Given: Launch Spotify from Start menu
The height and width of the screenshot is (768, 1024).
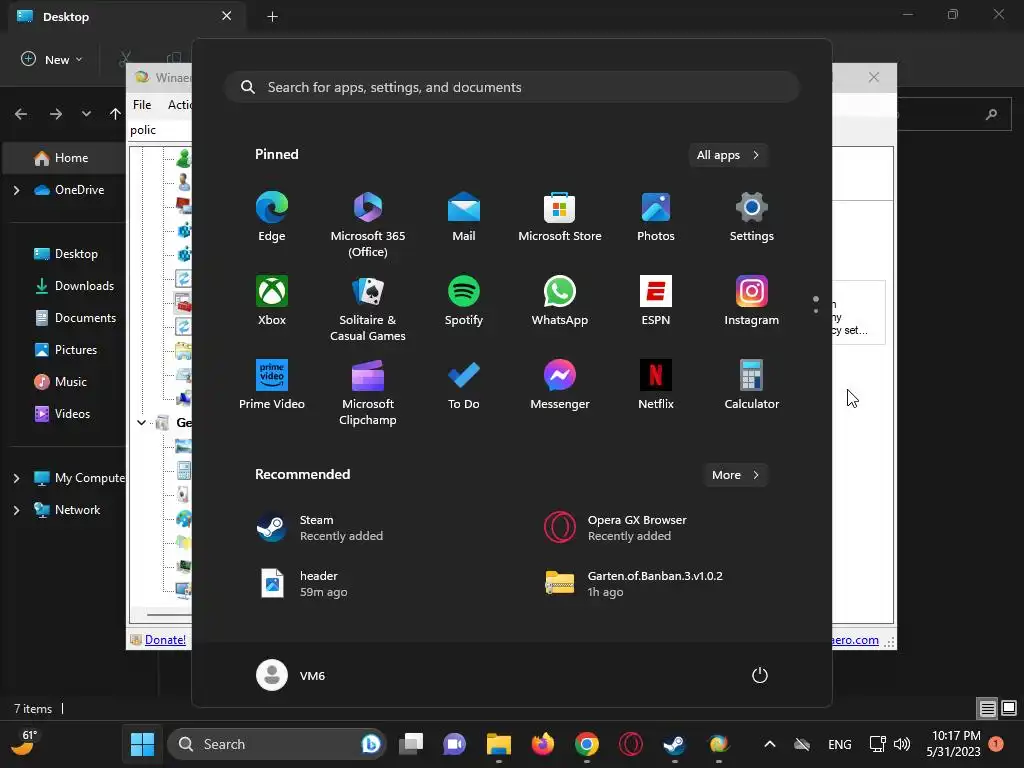Looking at the screenshot, I should point(464,300).
